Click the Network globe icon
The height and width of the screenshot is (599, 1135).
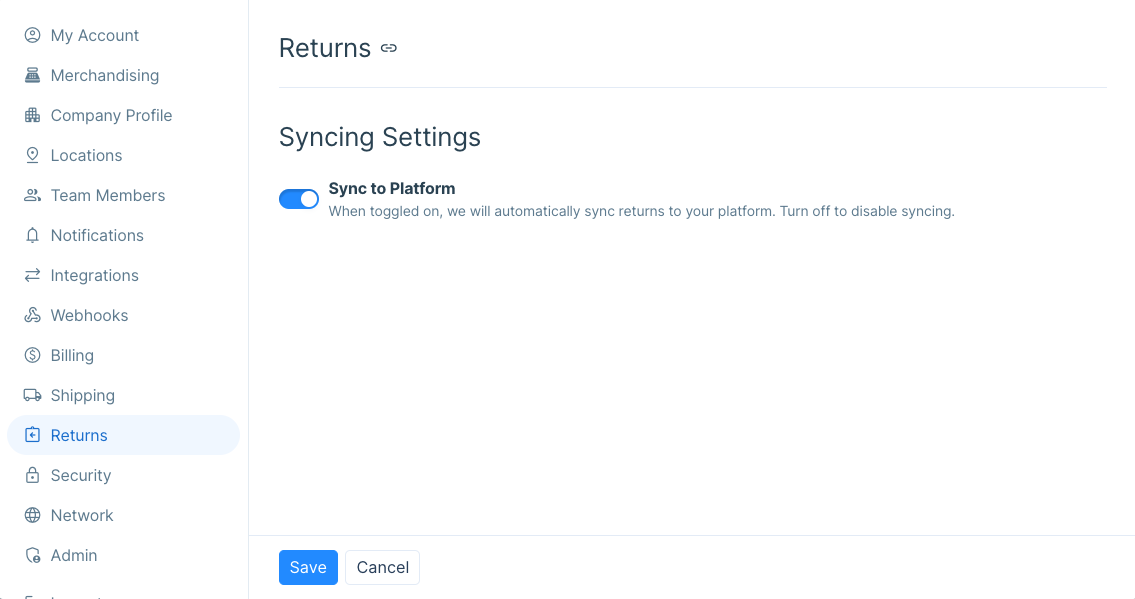tap(32, 515)
